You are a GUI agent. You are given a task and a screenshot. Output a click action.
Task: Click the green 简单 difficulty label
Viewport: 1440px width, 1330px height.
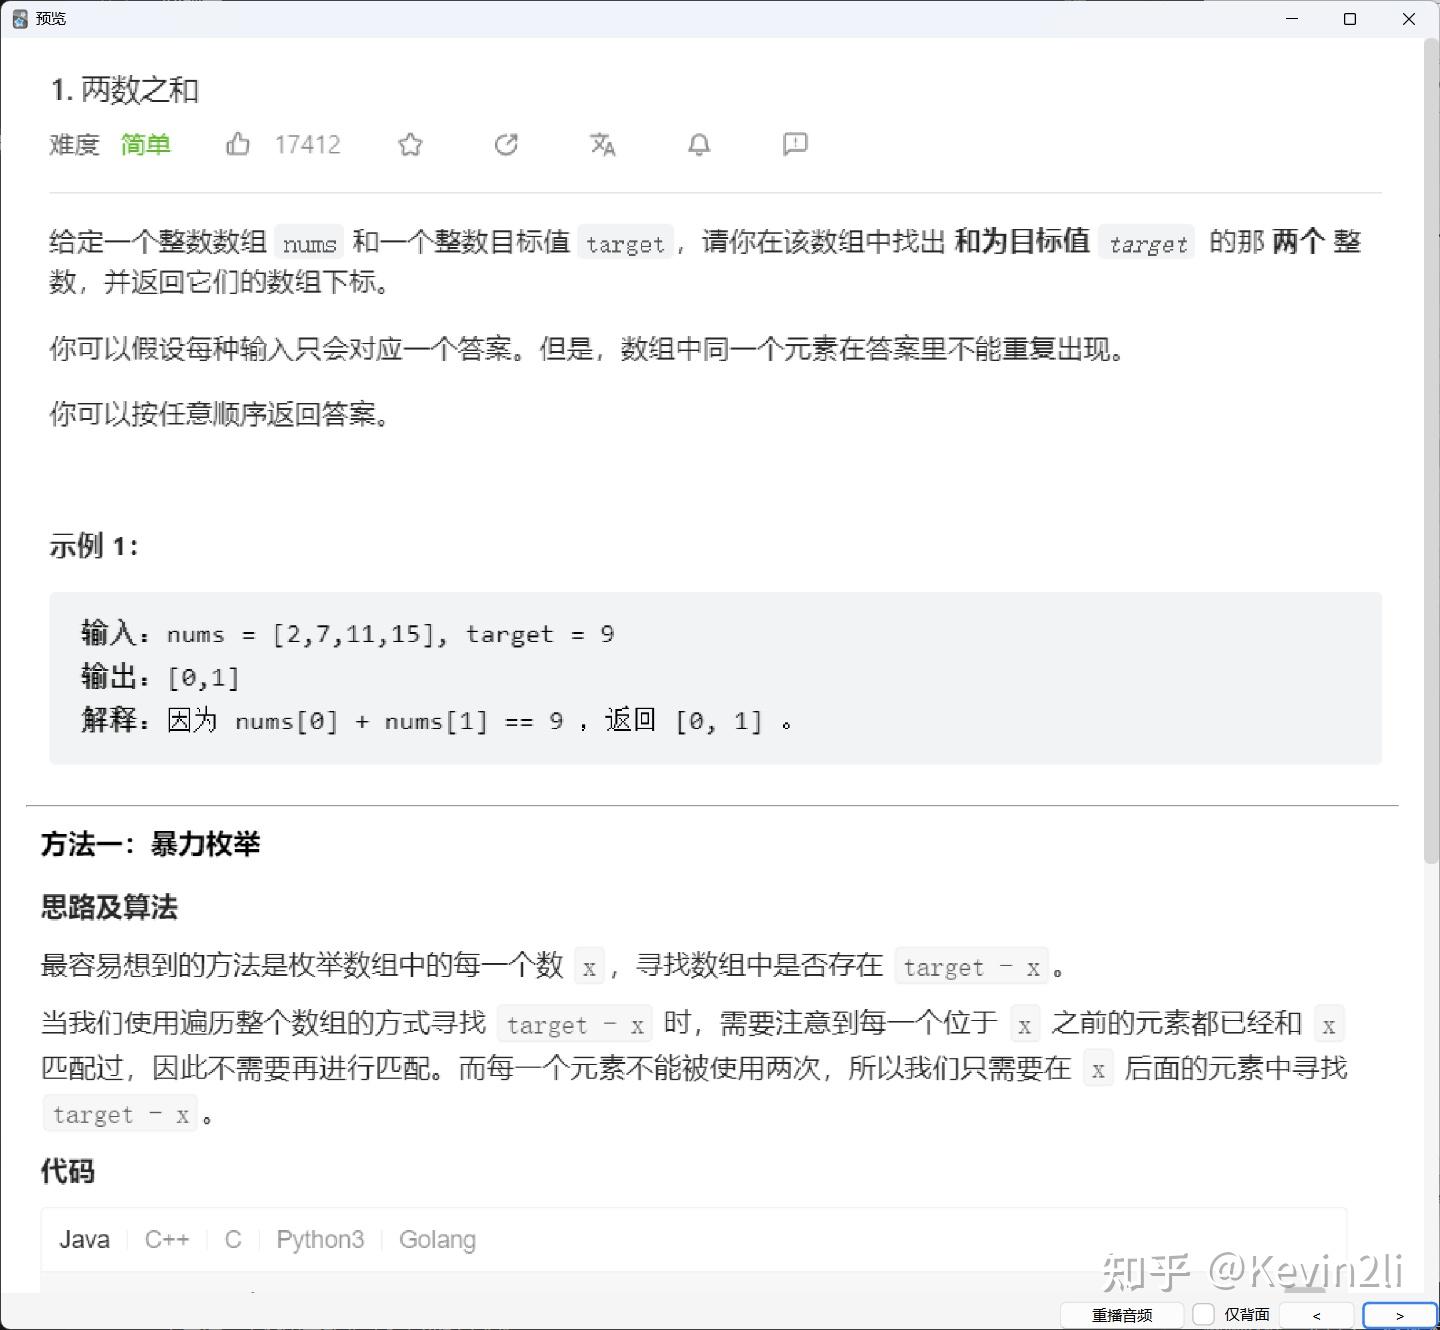coord(145,144)
